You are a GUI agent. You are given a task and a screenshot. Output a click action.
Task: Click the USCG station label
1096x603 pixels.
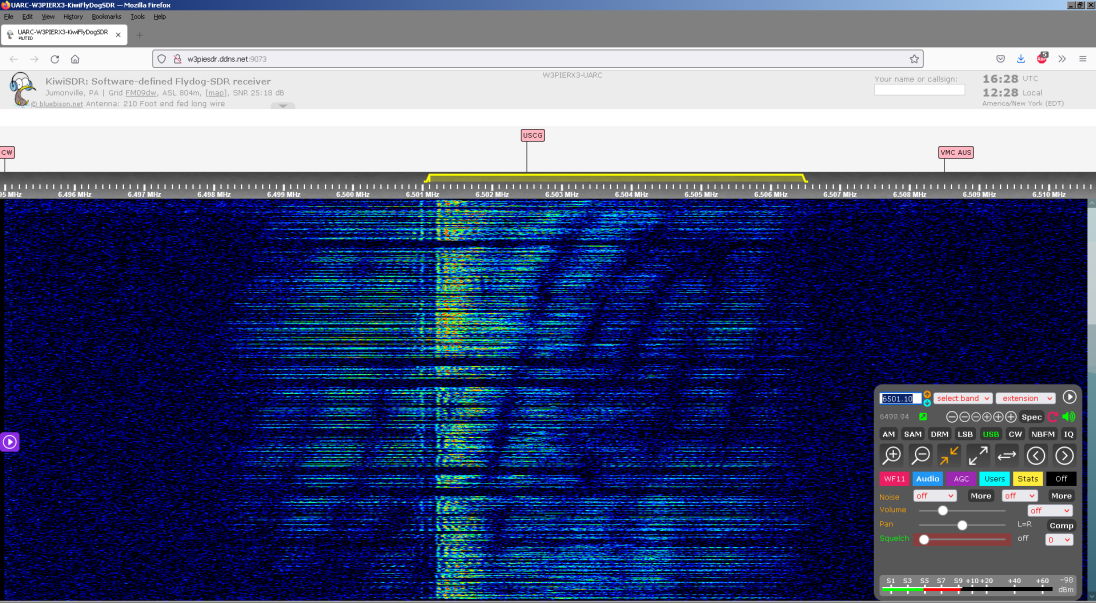tap(533, 135)
